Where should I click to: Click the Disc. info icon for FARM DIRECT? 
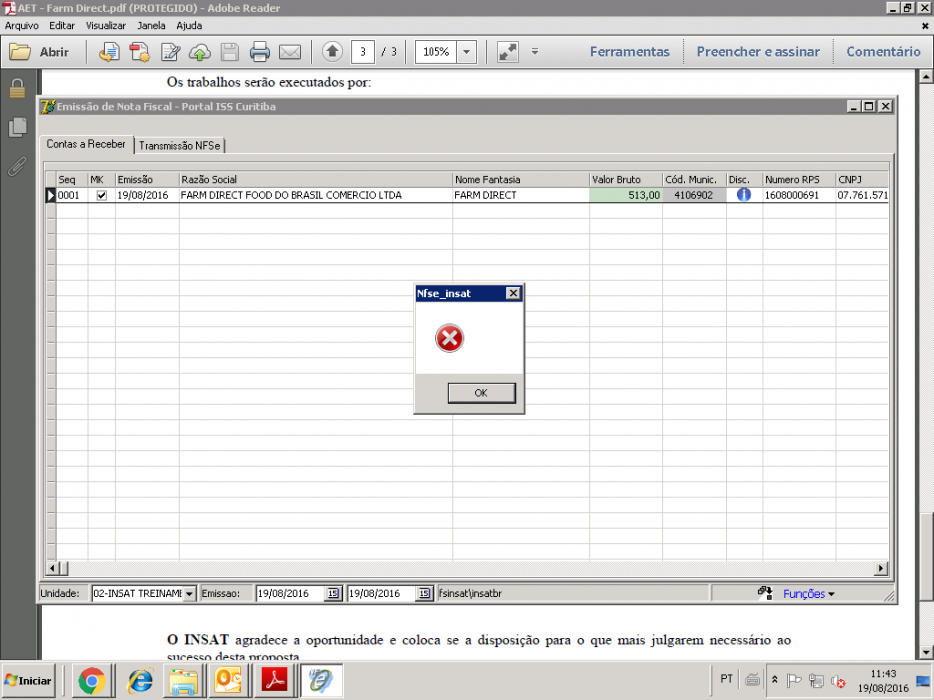[x=743, y=195]
